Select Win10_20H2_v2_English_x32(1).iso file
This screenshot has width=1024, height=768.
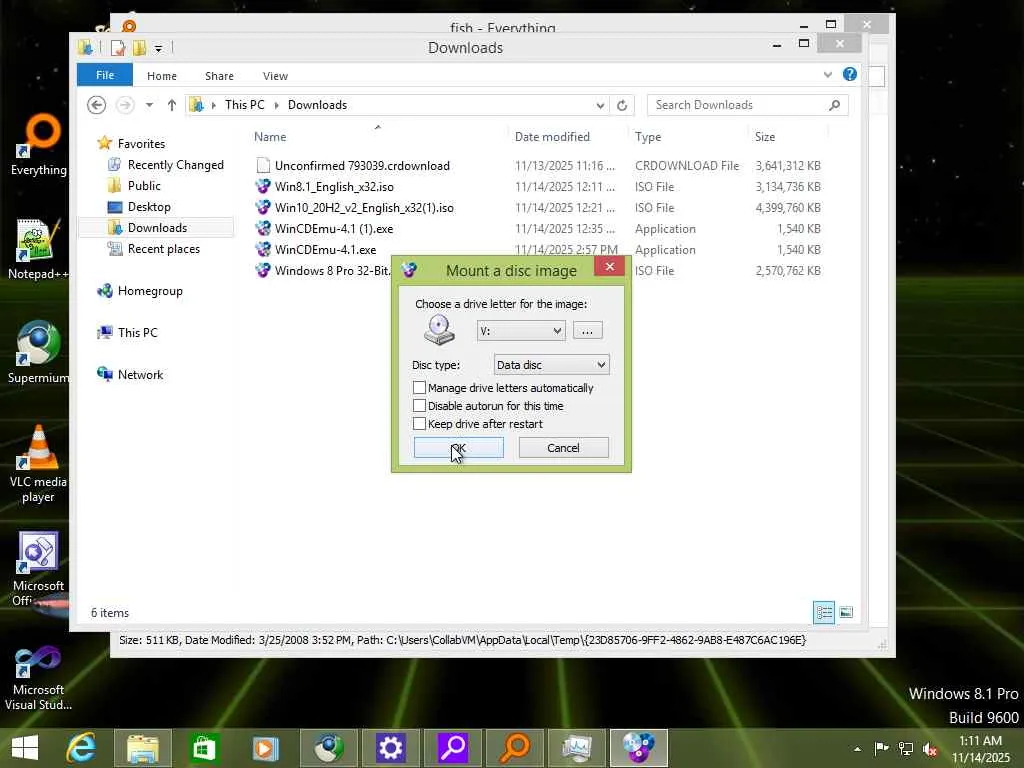(x=364, y=208)
